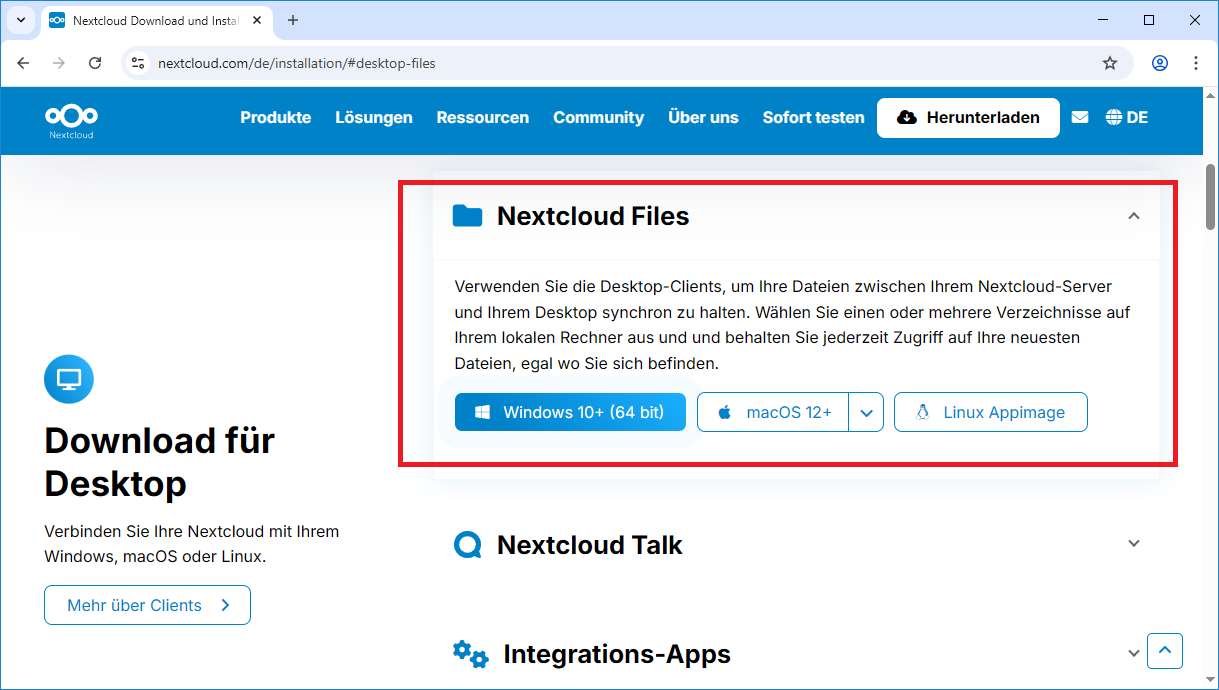1219x690 pixels.
Task: Open the Community menu
Action: click(598, 117)
